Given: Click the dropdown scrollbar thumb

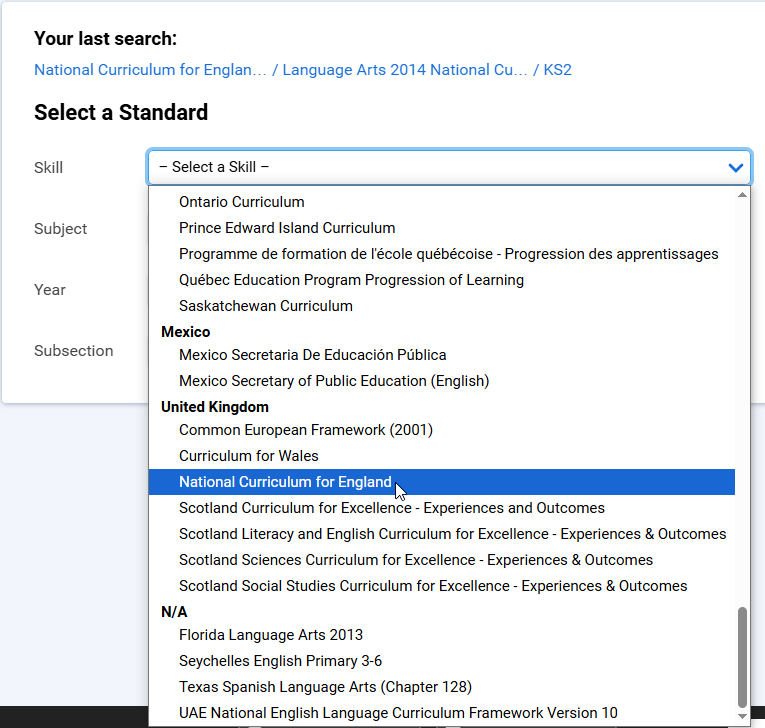Looking at the screenshot, I should (x=742, y=657).
